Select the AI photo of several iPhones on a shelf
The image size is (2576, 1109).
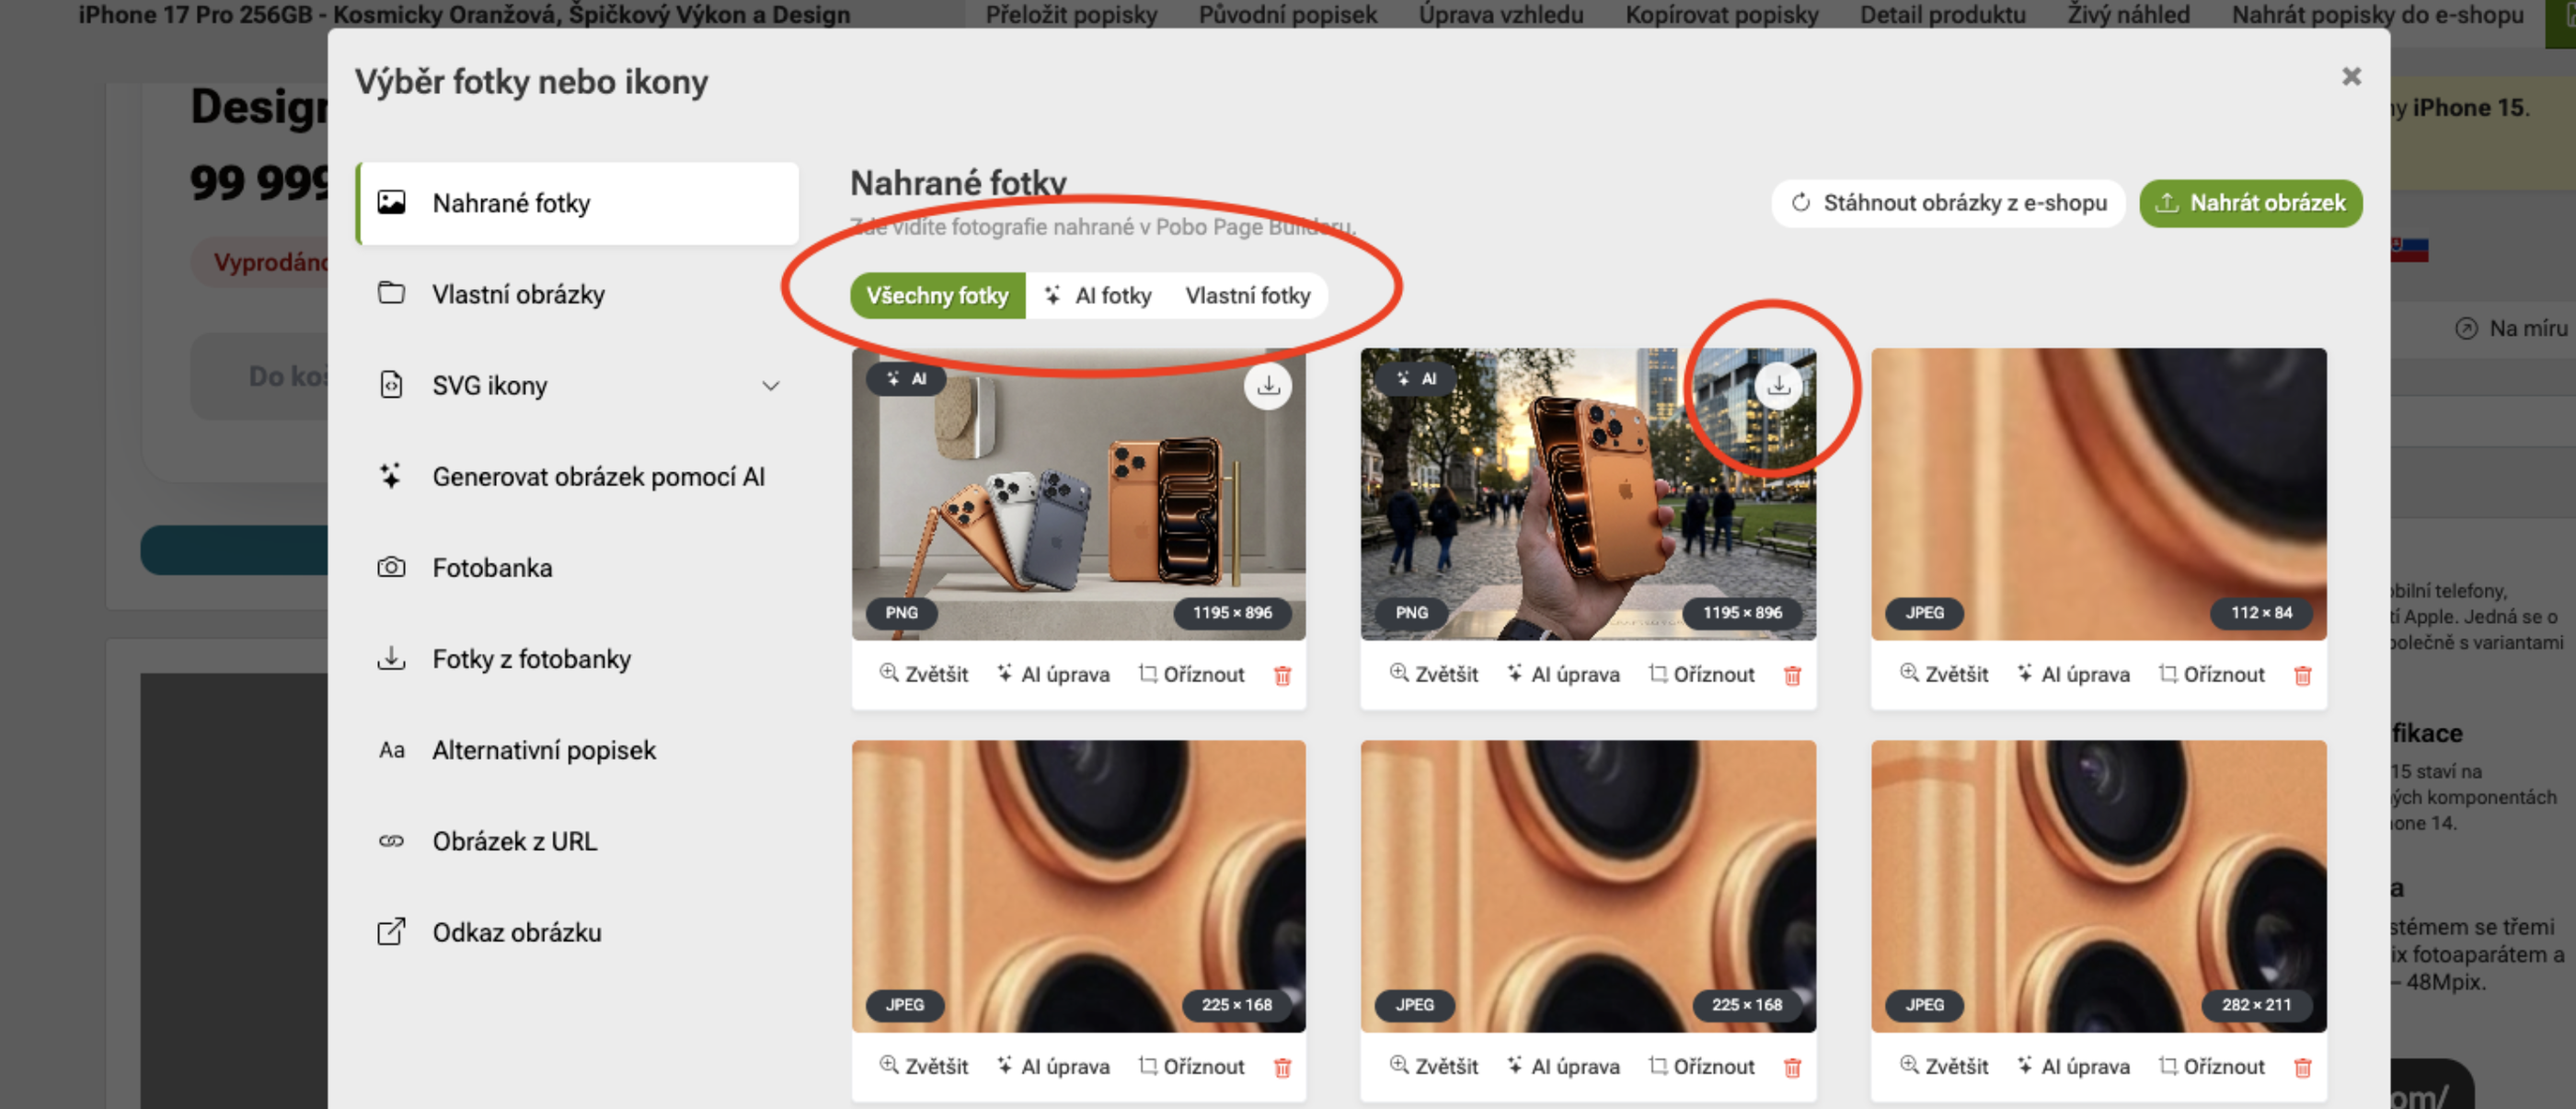point(1078,494)
